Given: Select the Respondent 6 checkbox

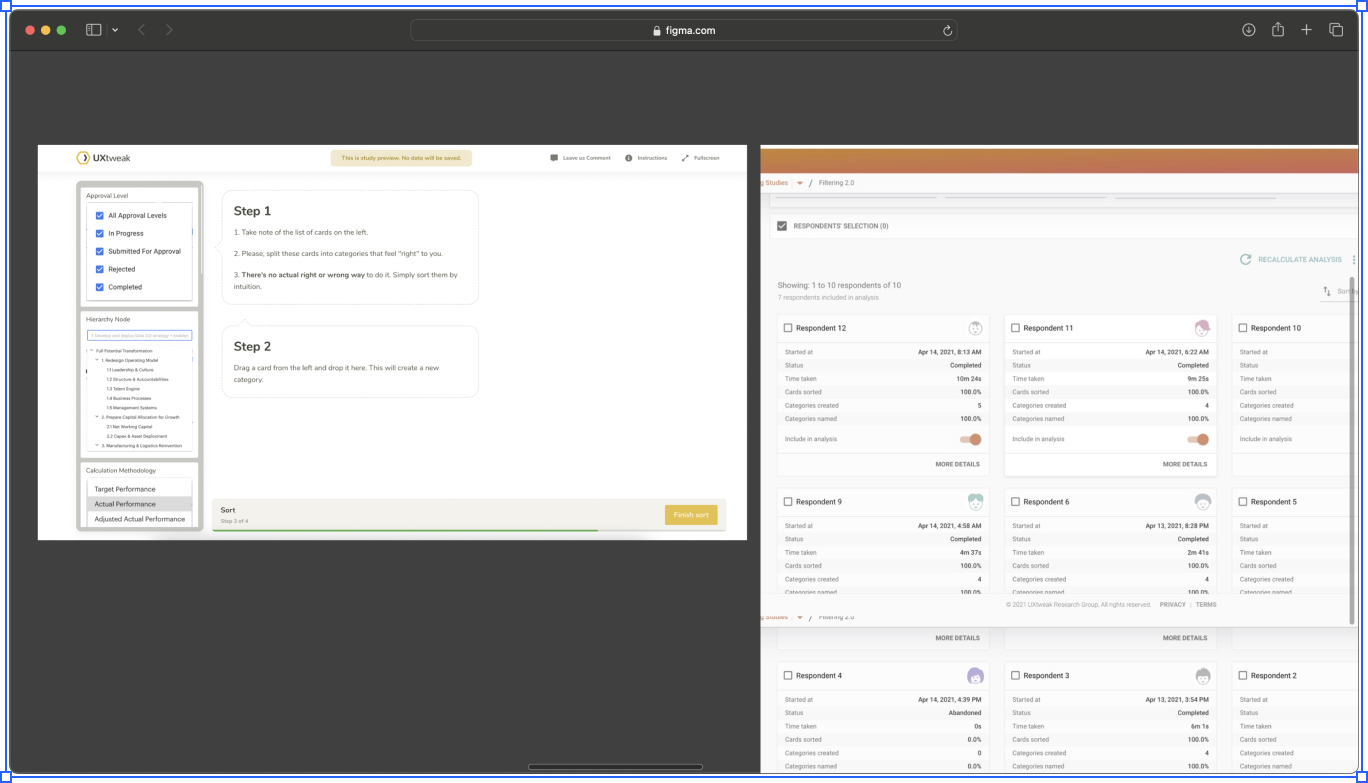Looking at the screenshot, I should click(x=1015, y=502).
